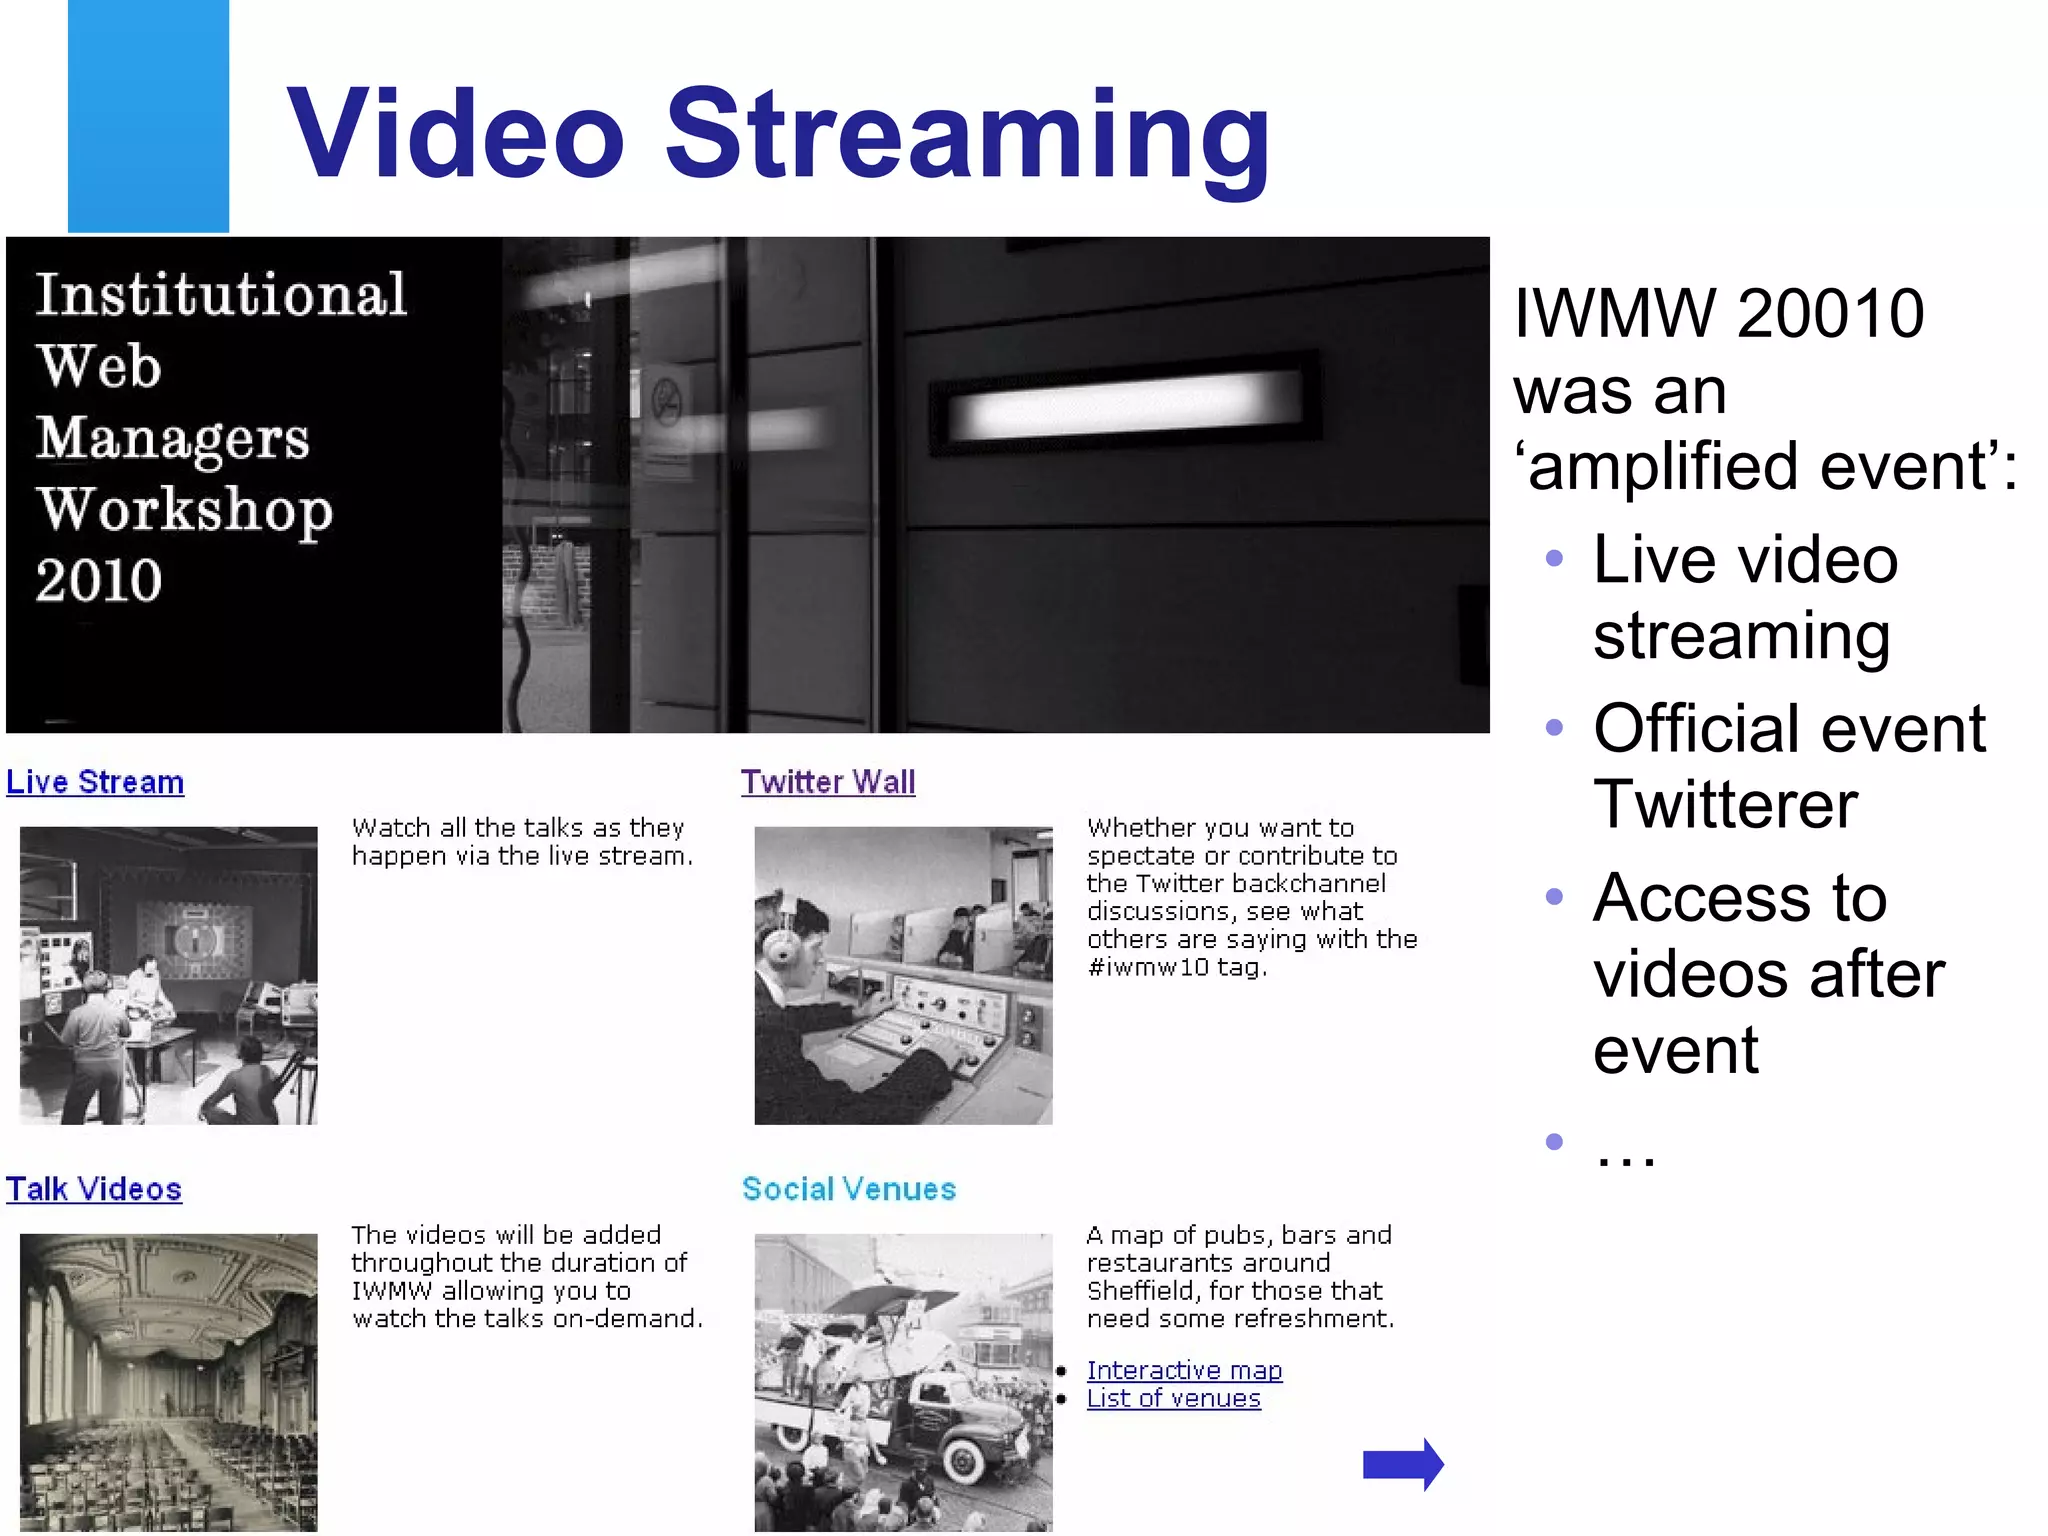
Task: Click the Live Stream studio thumbnail
Action: coord(169,975)
